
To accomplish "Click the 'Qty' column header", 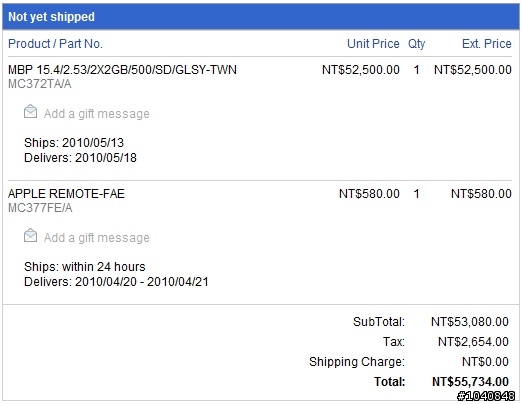I will pyautogui.click(x=416, y=44).
